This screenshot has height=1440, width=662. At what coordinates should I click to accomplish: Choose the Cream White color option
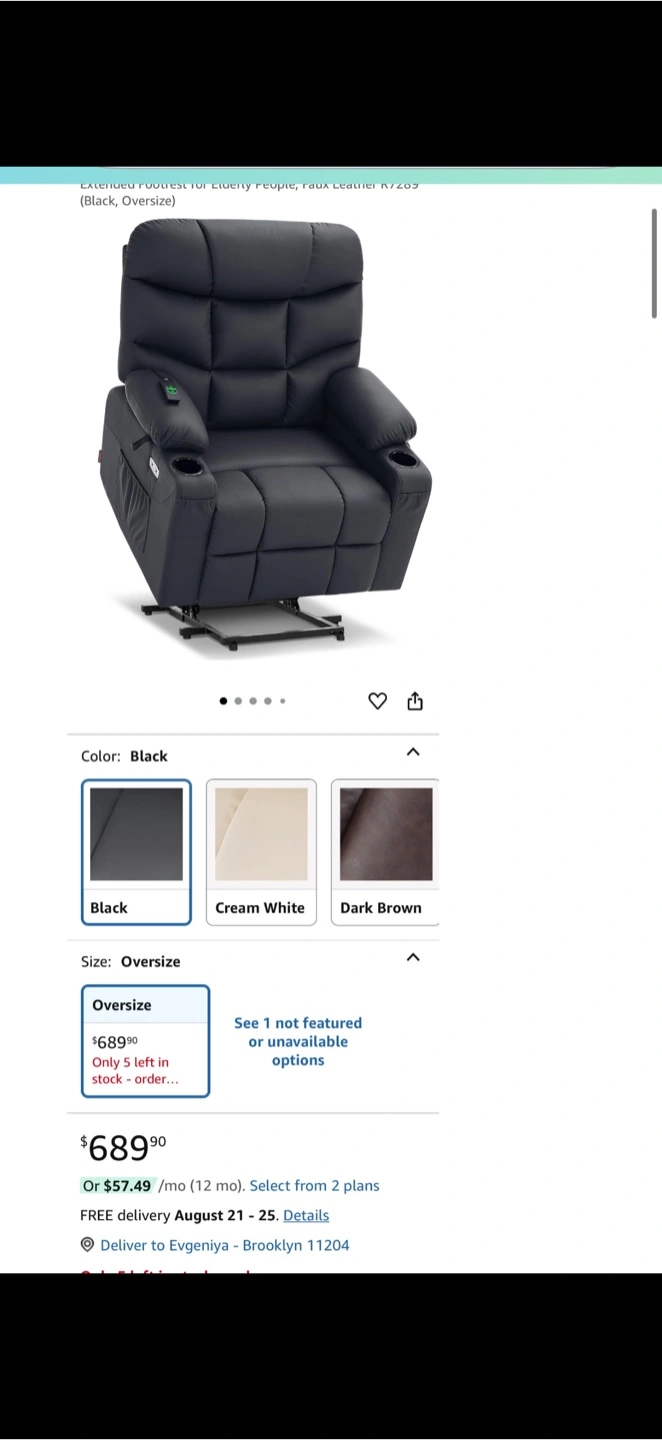click(261, 852)
